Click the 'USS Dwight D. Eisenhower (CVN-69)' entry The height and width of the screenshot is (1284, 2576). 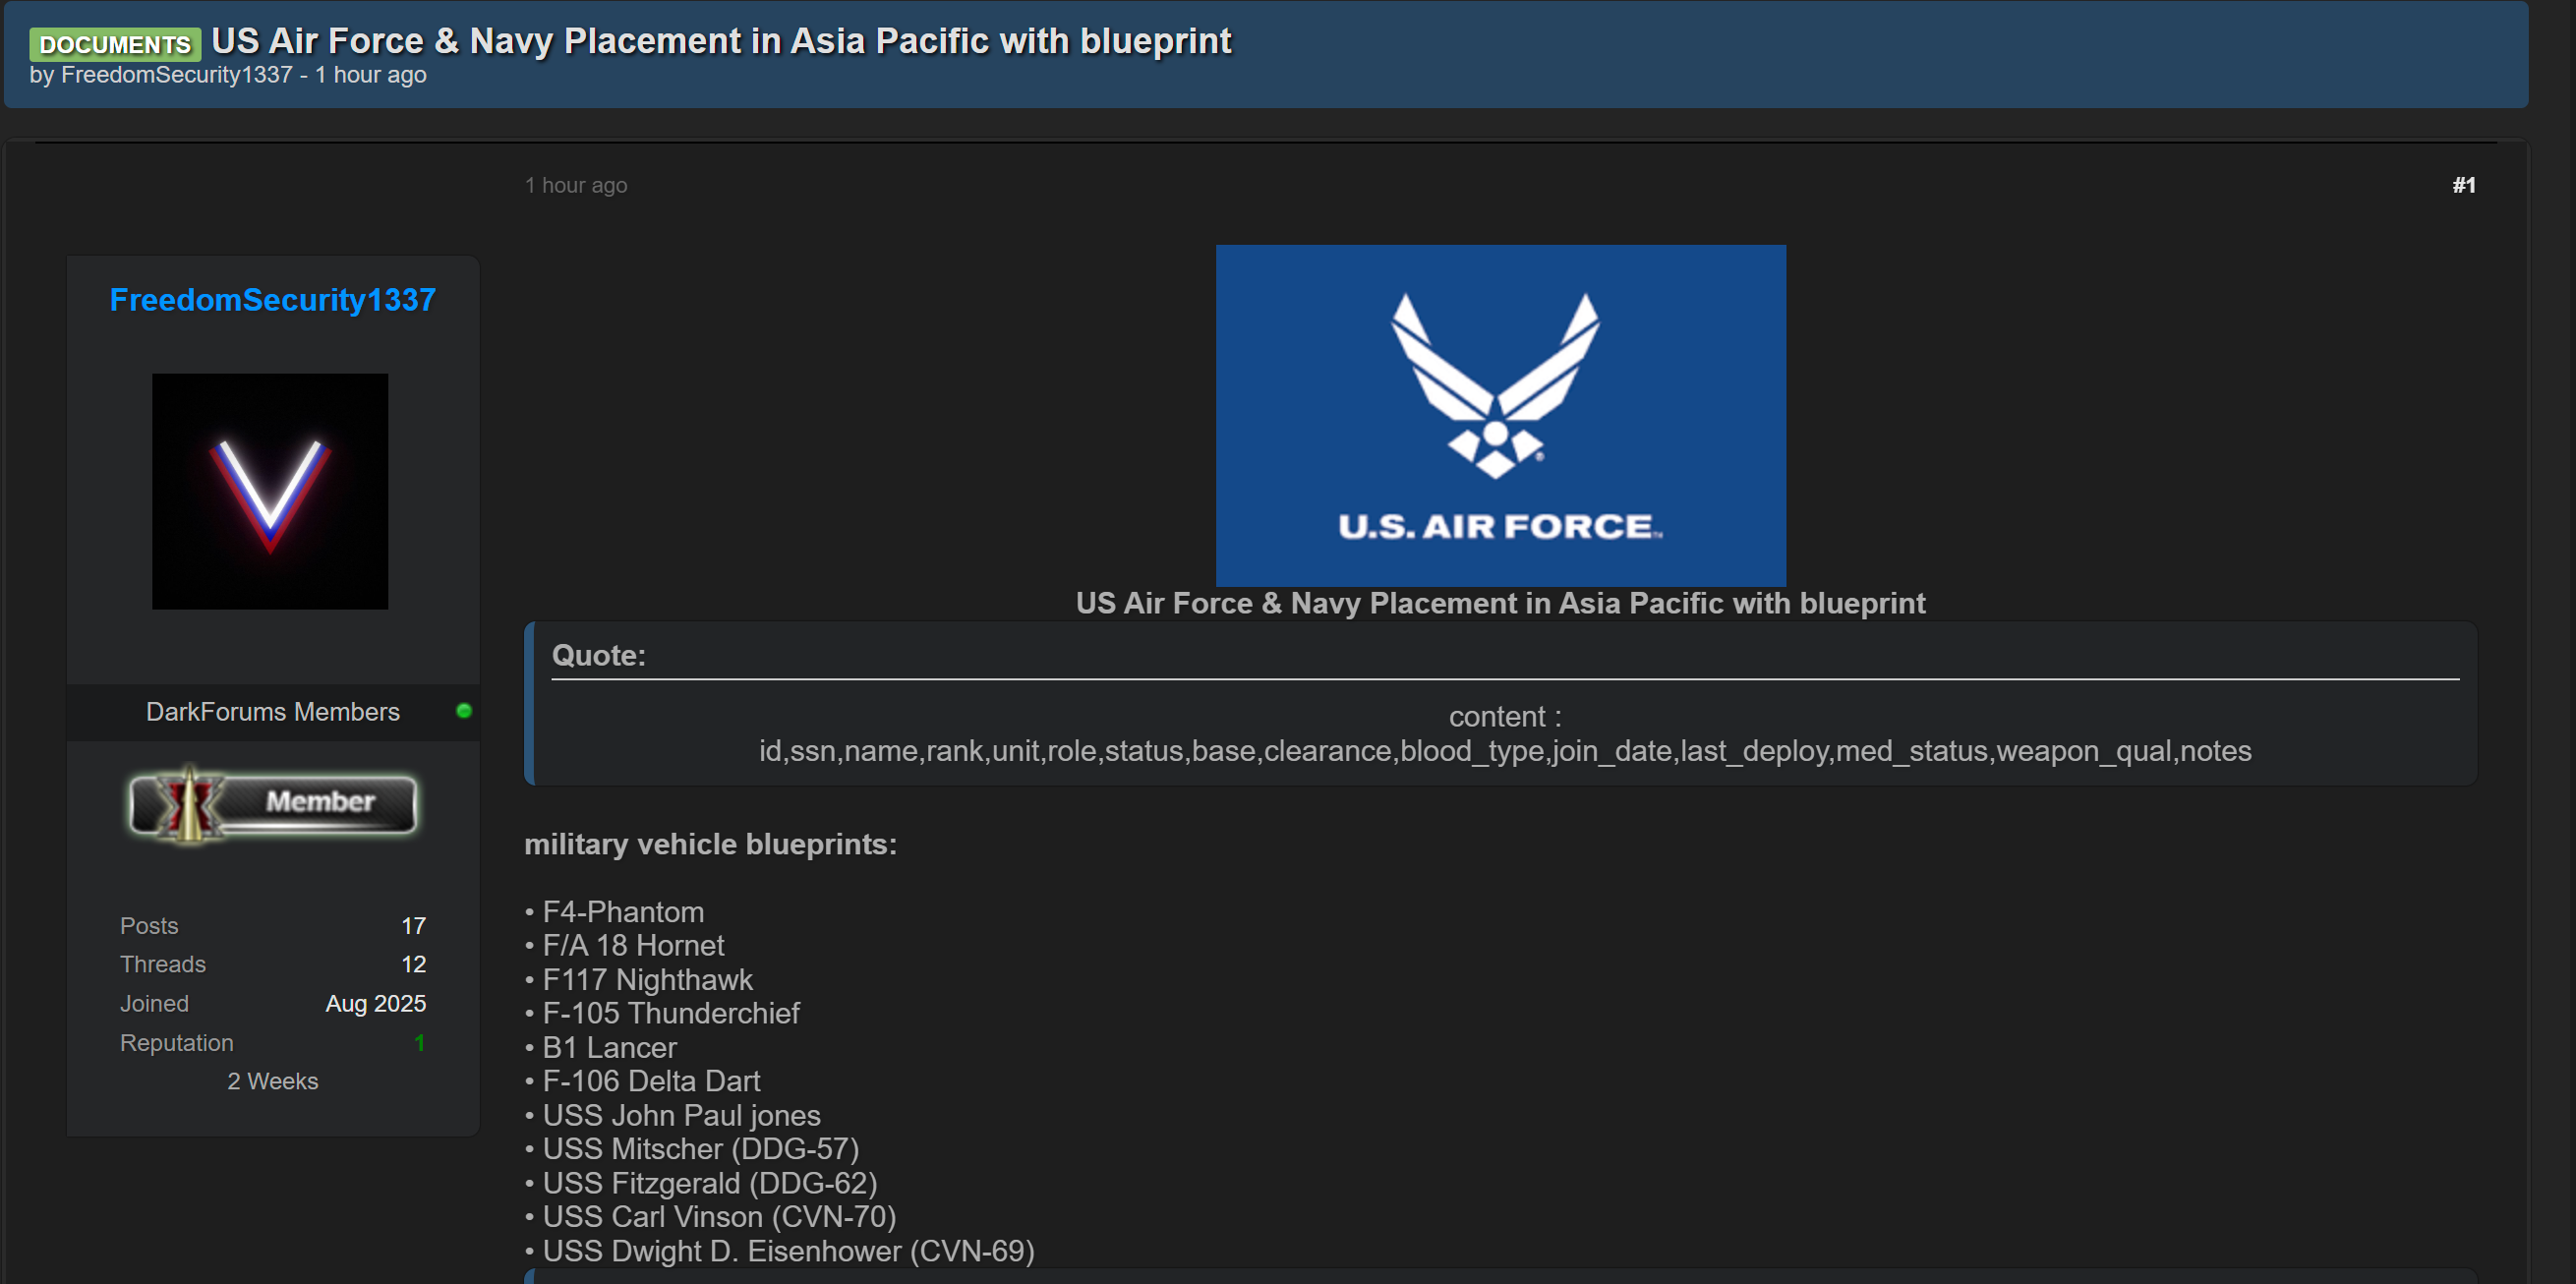[x=788, y=1252]
